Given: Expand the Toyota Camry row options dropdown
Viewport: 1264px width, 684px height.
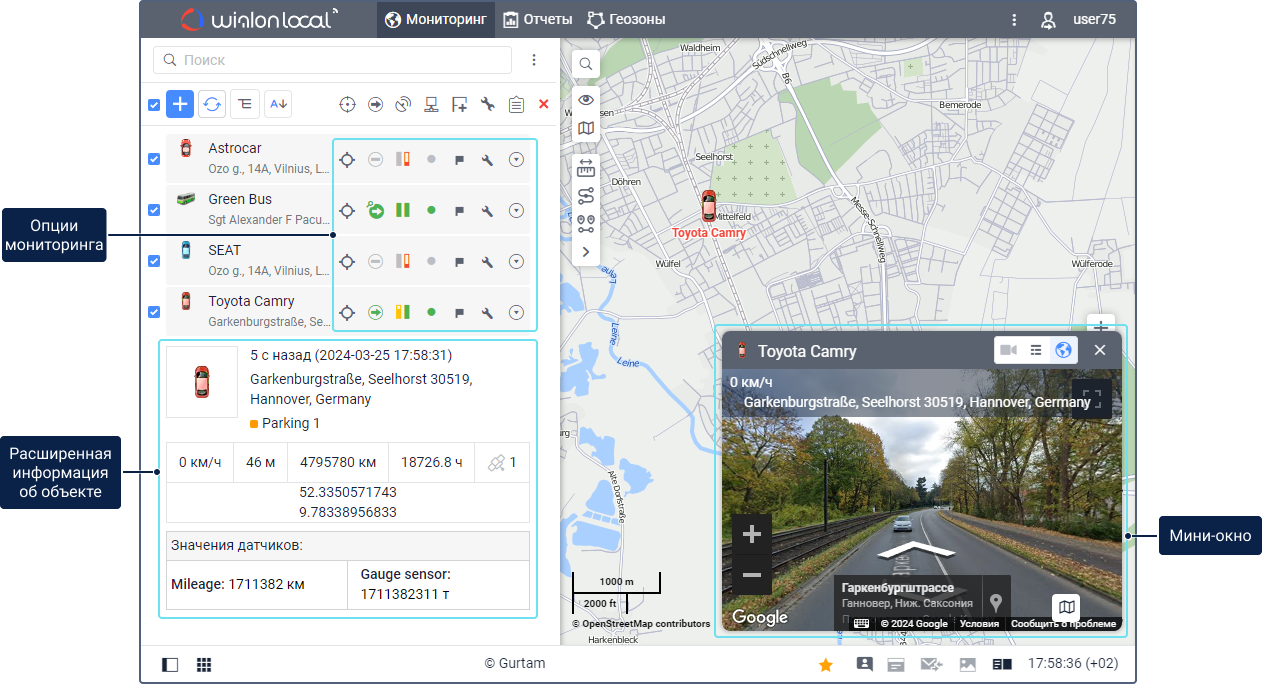Looking at the screenshot, I should click(516, 313).
